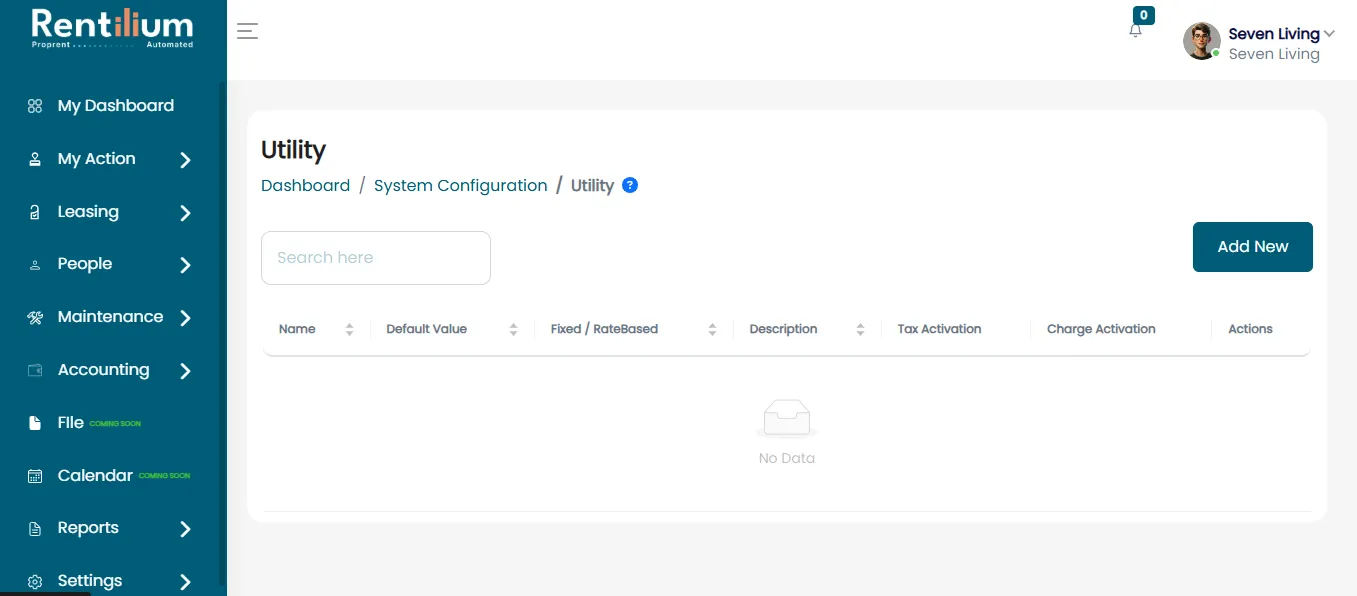Click the My Dashboard grid icon
This screenshot has height=596, width=1357.
[35, 106]
